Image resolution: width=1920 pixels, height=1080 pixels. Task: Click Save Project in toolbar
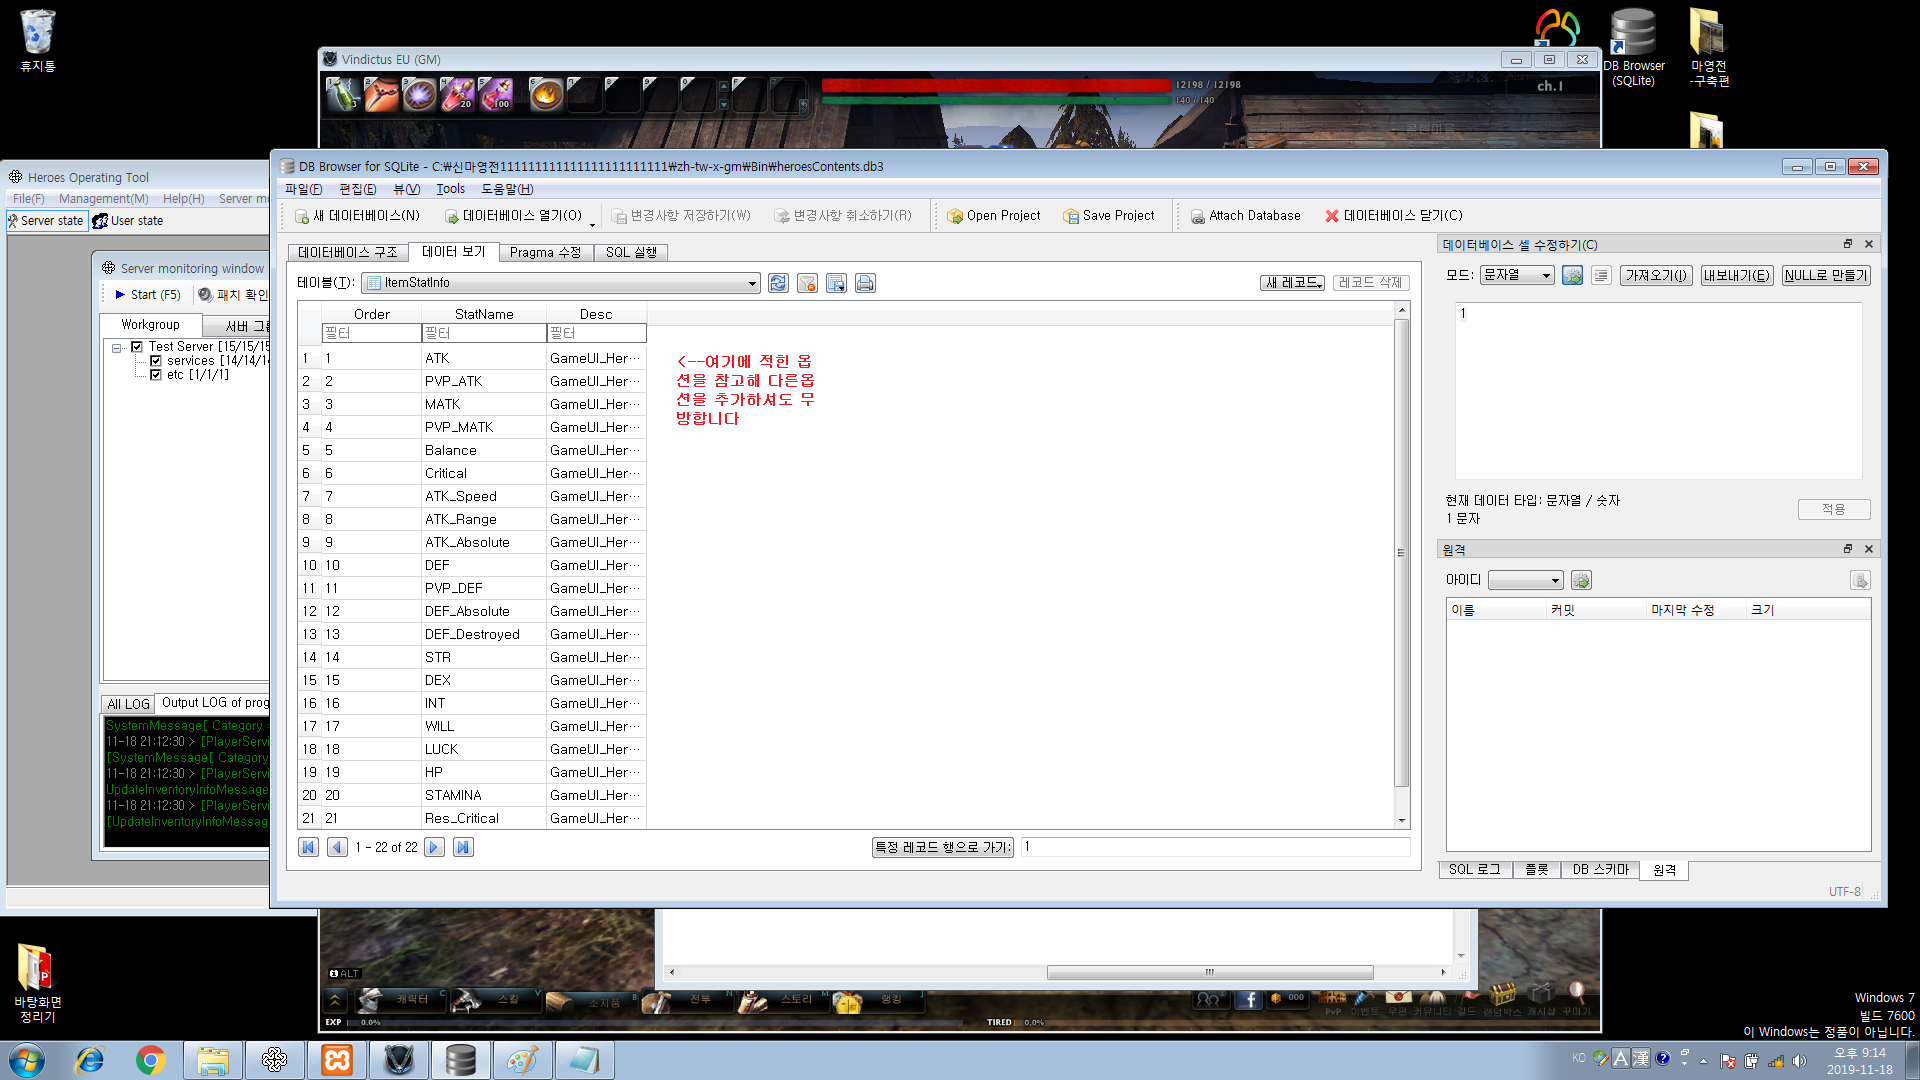[x=1108, y=215]
